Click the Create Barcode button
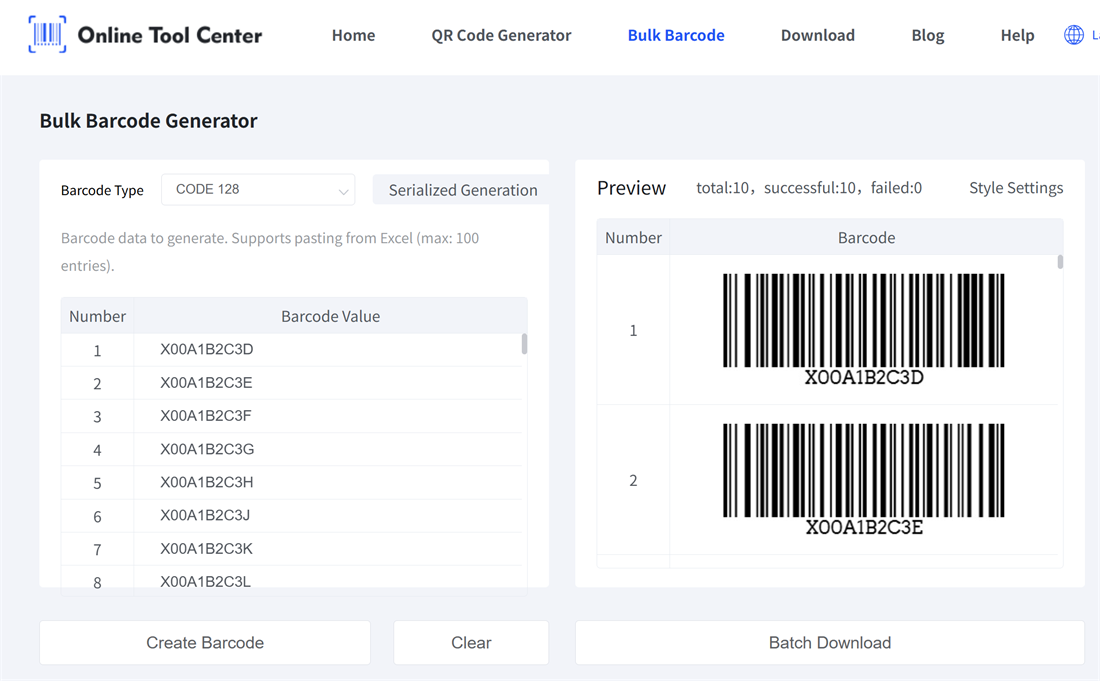 [x=204, y=642]
